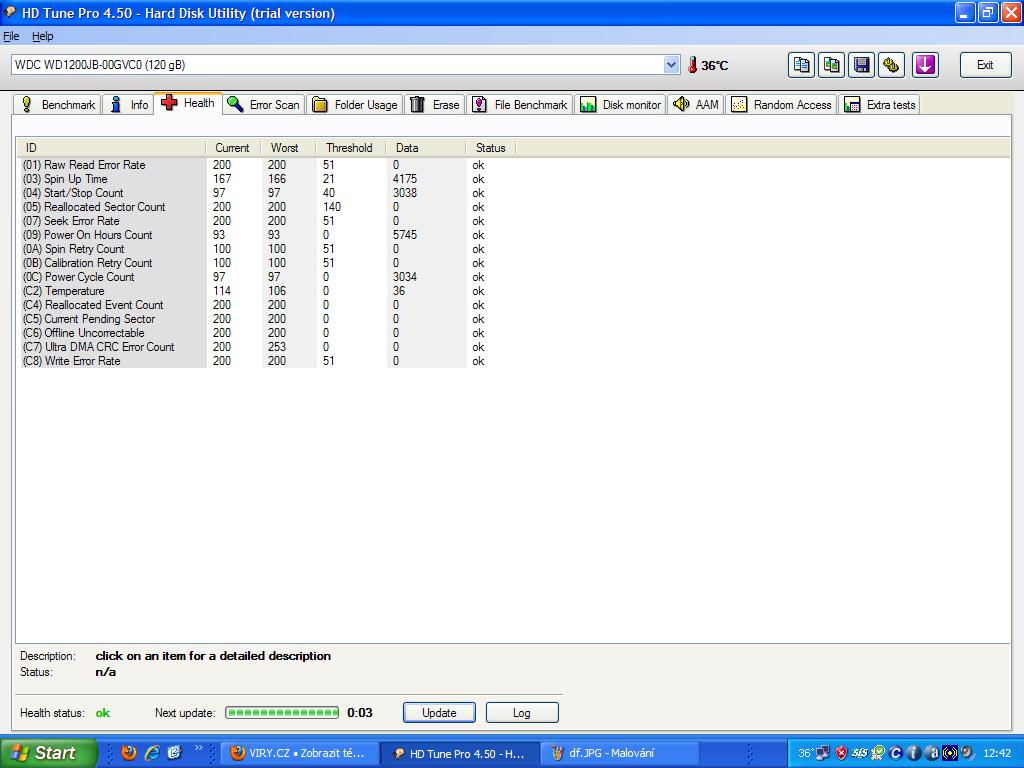Switch to the Error Scan tab
The image size is (1024, 768).
pos(263,105)
